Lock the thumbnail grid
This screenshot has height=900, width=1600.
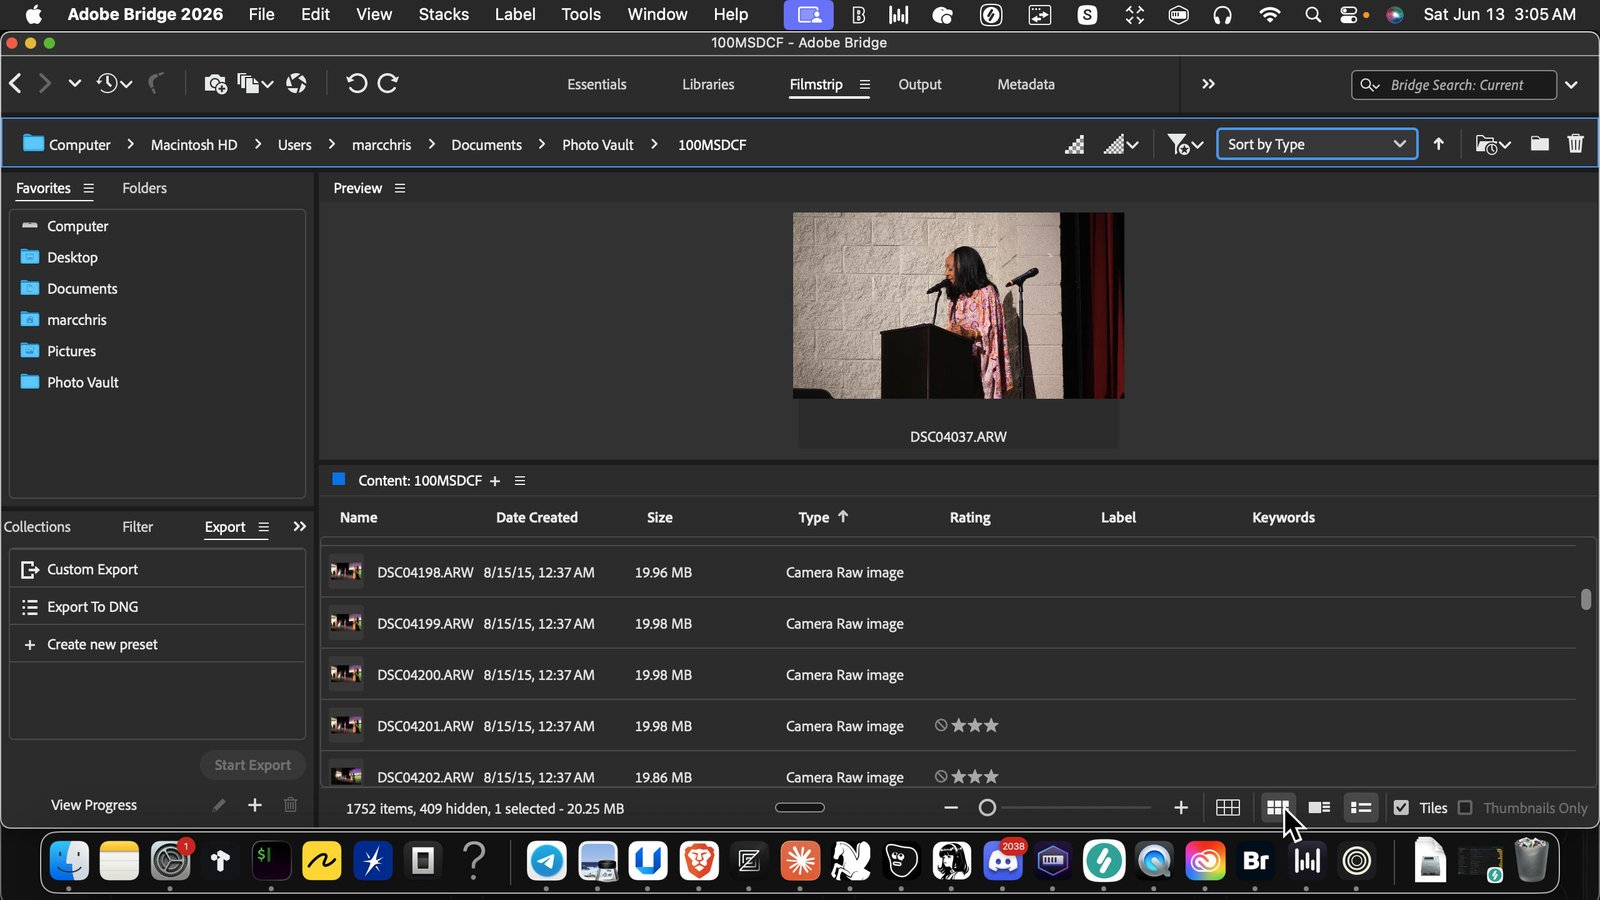(1228, 808)
